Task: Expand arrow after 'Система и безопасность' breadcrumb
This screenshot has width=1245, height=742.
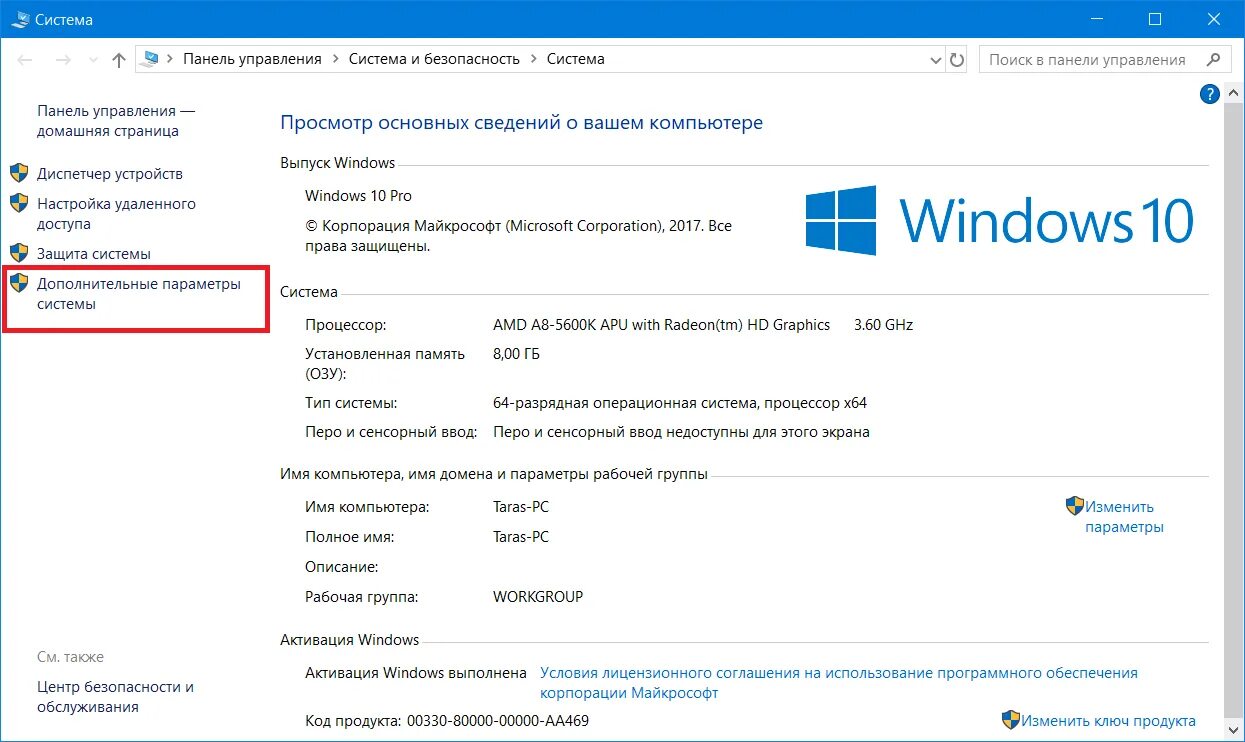Action: [x=533, y=59]
